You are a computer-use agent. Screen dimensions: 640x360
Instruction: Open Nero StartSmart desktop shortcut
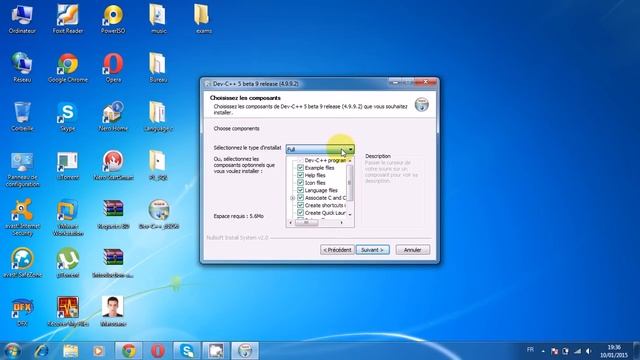(113, 166)
